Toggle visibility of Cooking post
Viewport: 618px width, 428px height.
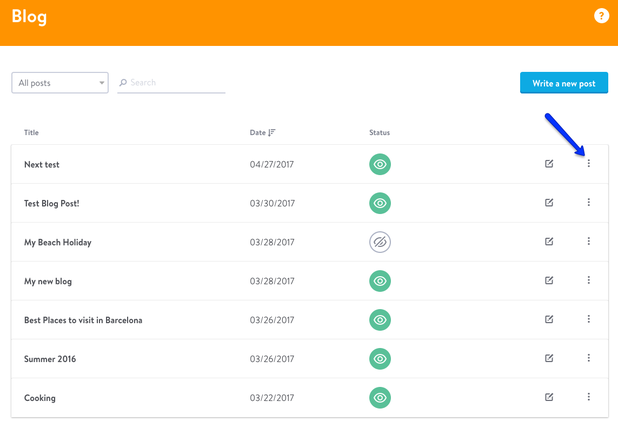(x=380, y=398)
